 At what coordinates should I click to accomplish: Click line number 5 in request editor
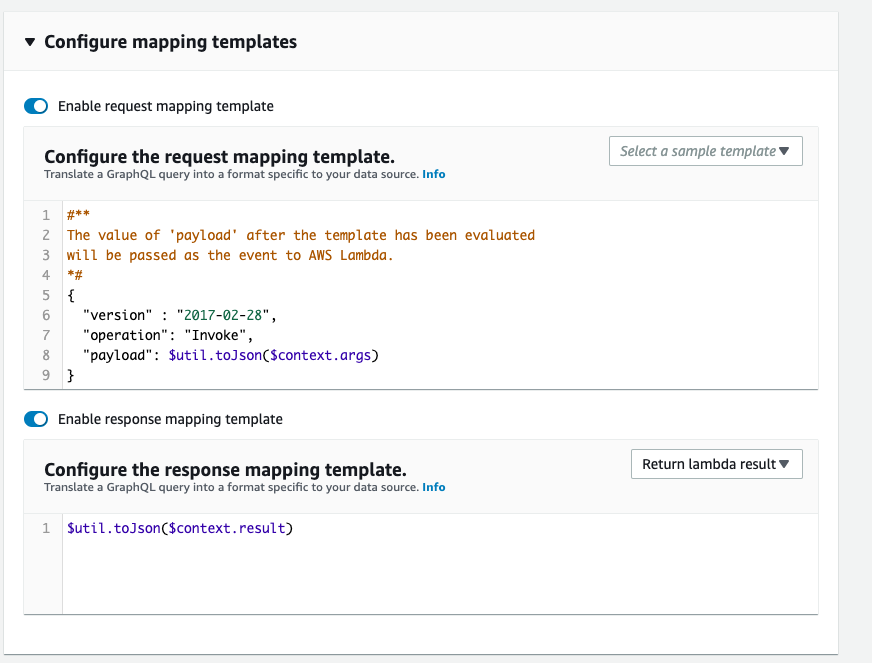45,295
